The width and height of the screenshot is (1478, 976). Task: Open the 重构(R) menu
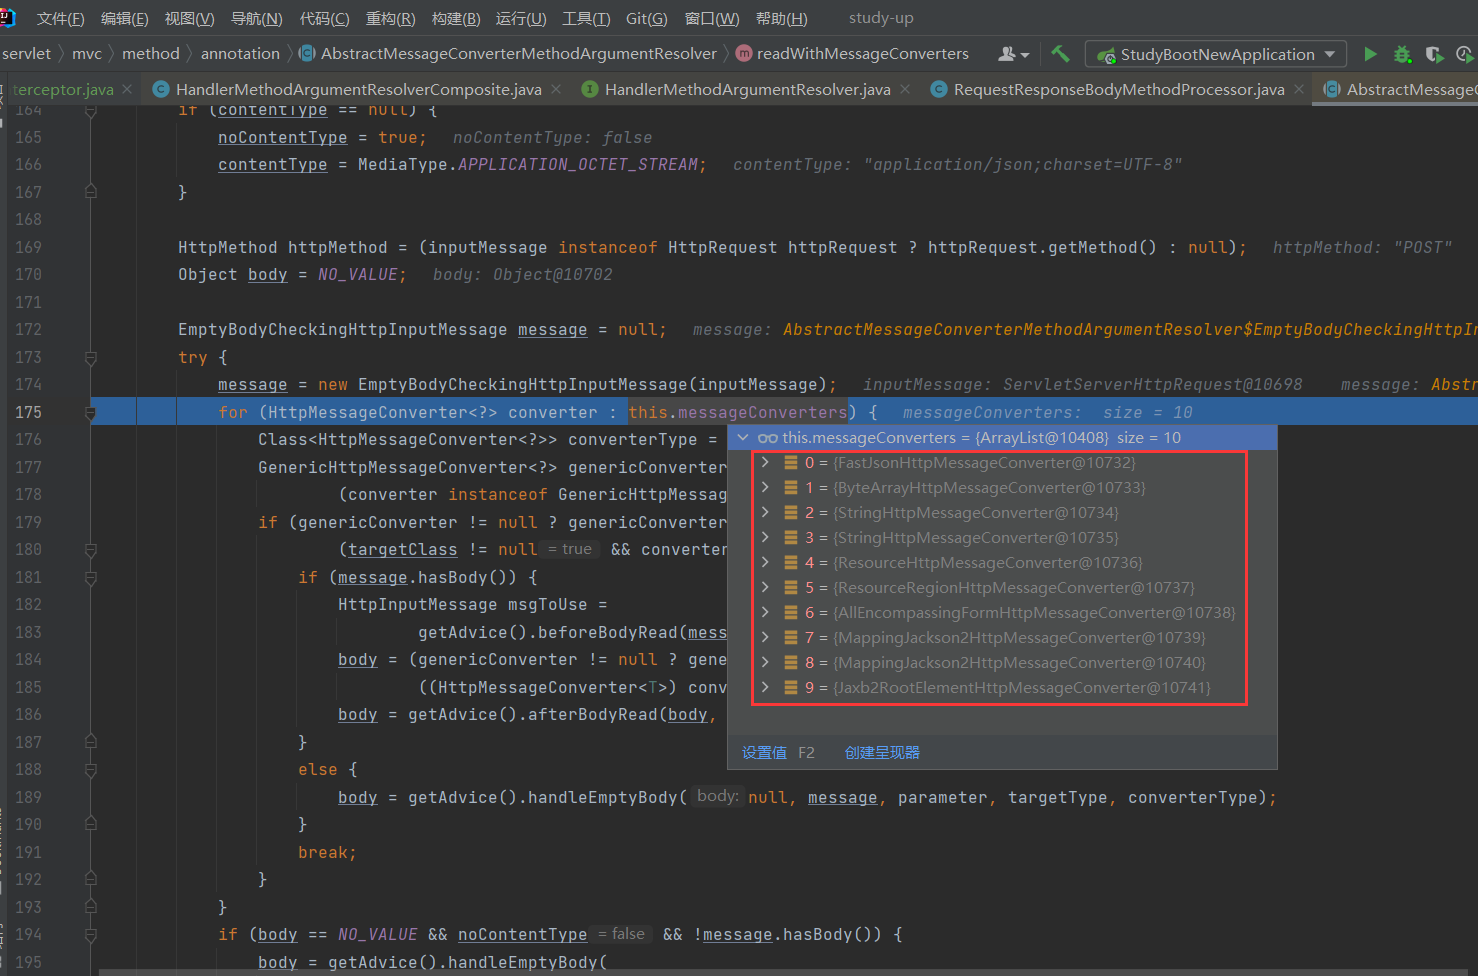pyautogui.click(x=390, y=18)
